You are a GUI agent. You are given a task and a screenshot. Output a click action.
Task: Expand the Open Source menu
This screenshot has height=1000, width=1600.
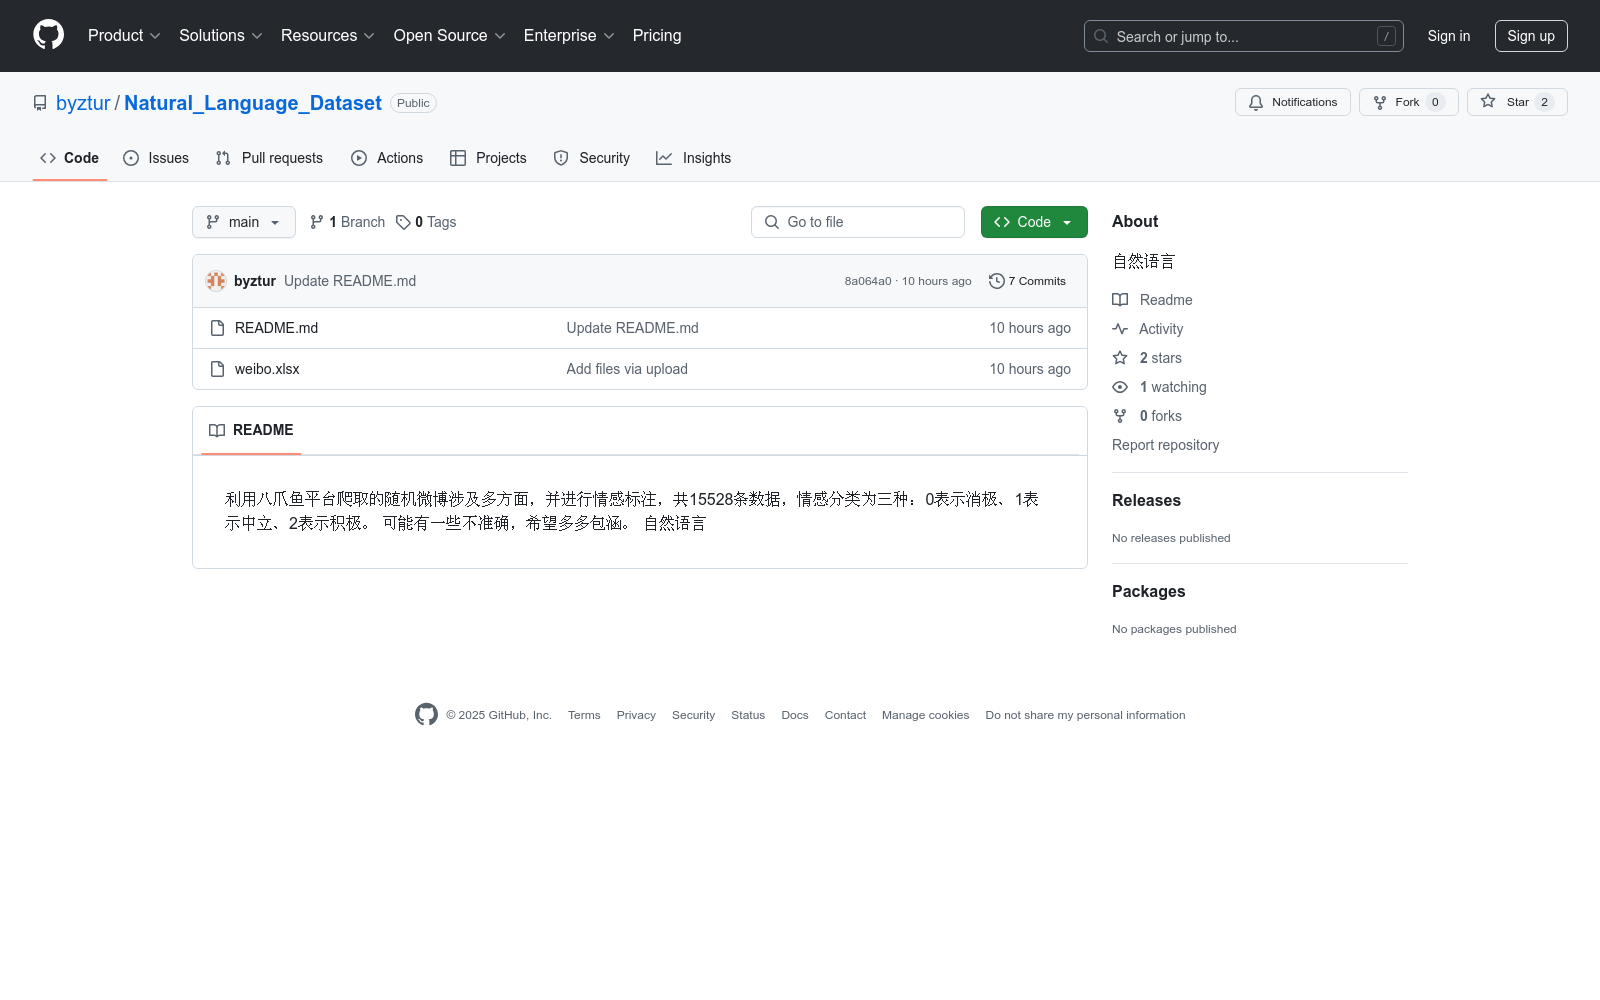(x=449, y=36)
